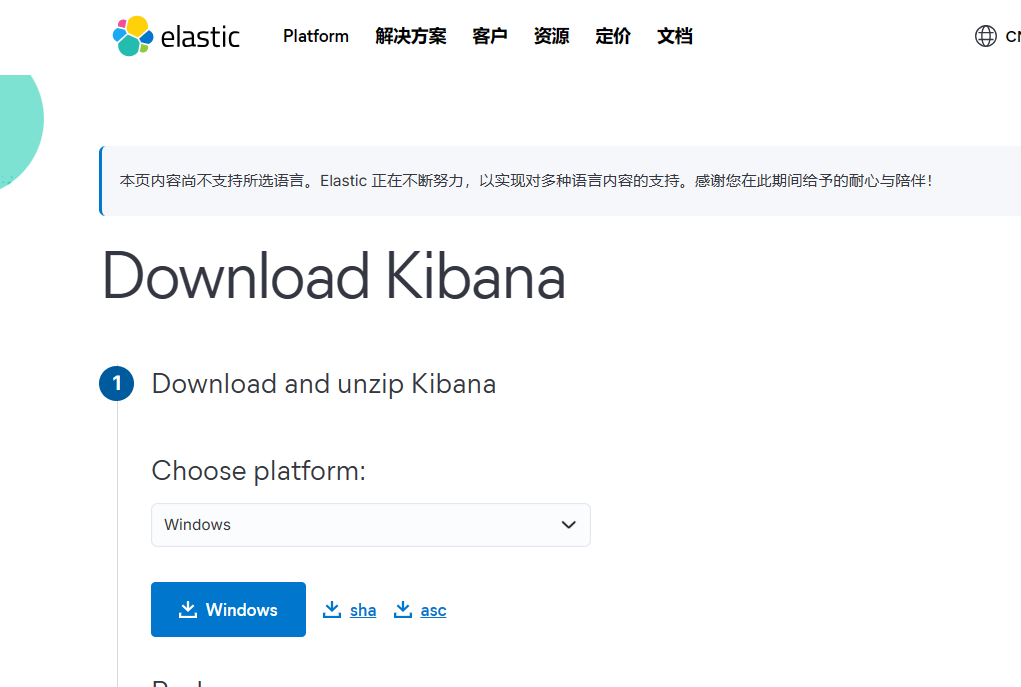The height and width of the screenshot is (687, 1021).
Task: Open the 客户 menu
Action: coord(490,36)
